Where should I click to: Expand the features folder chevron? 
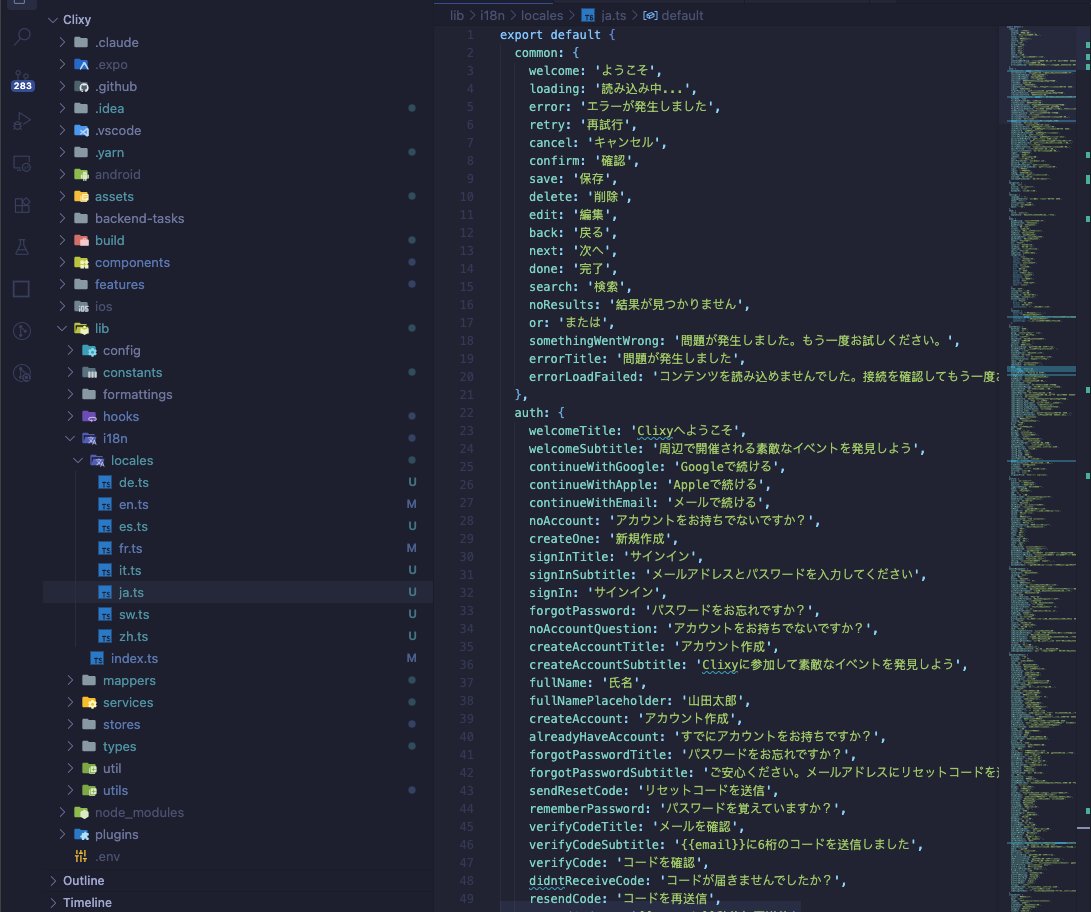(x=62, y=284)
